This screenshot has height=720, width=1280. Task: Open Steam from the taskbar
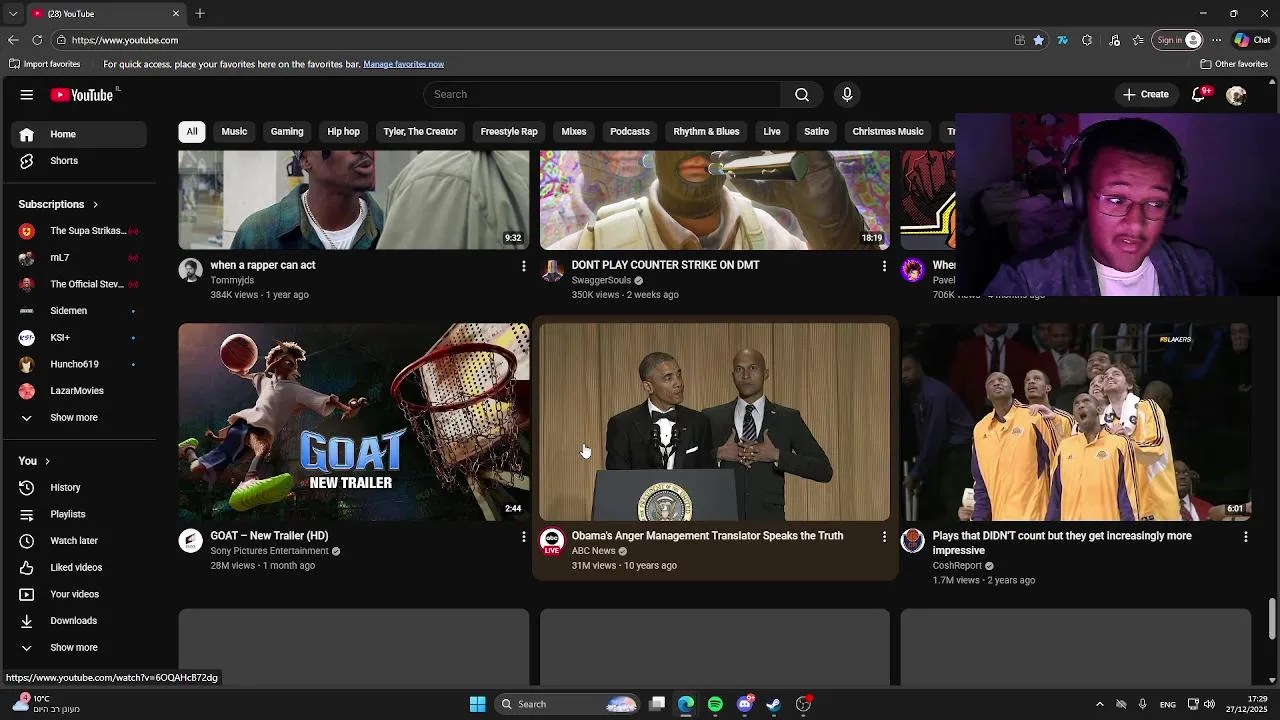(774, 704)
